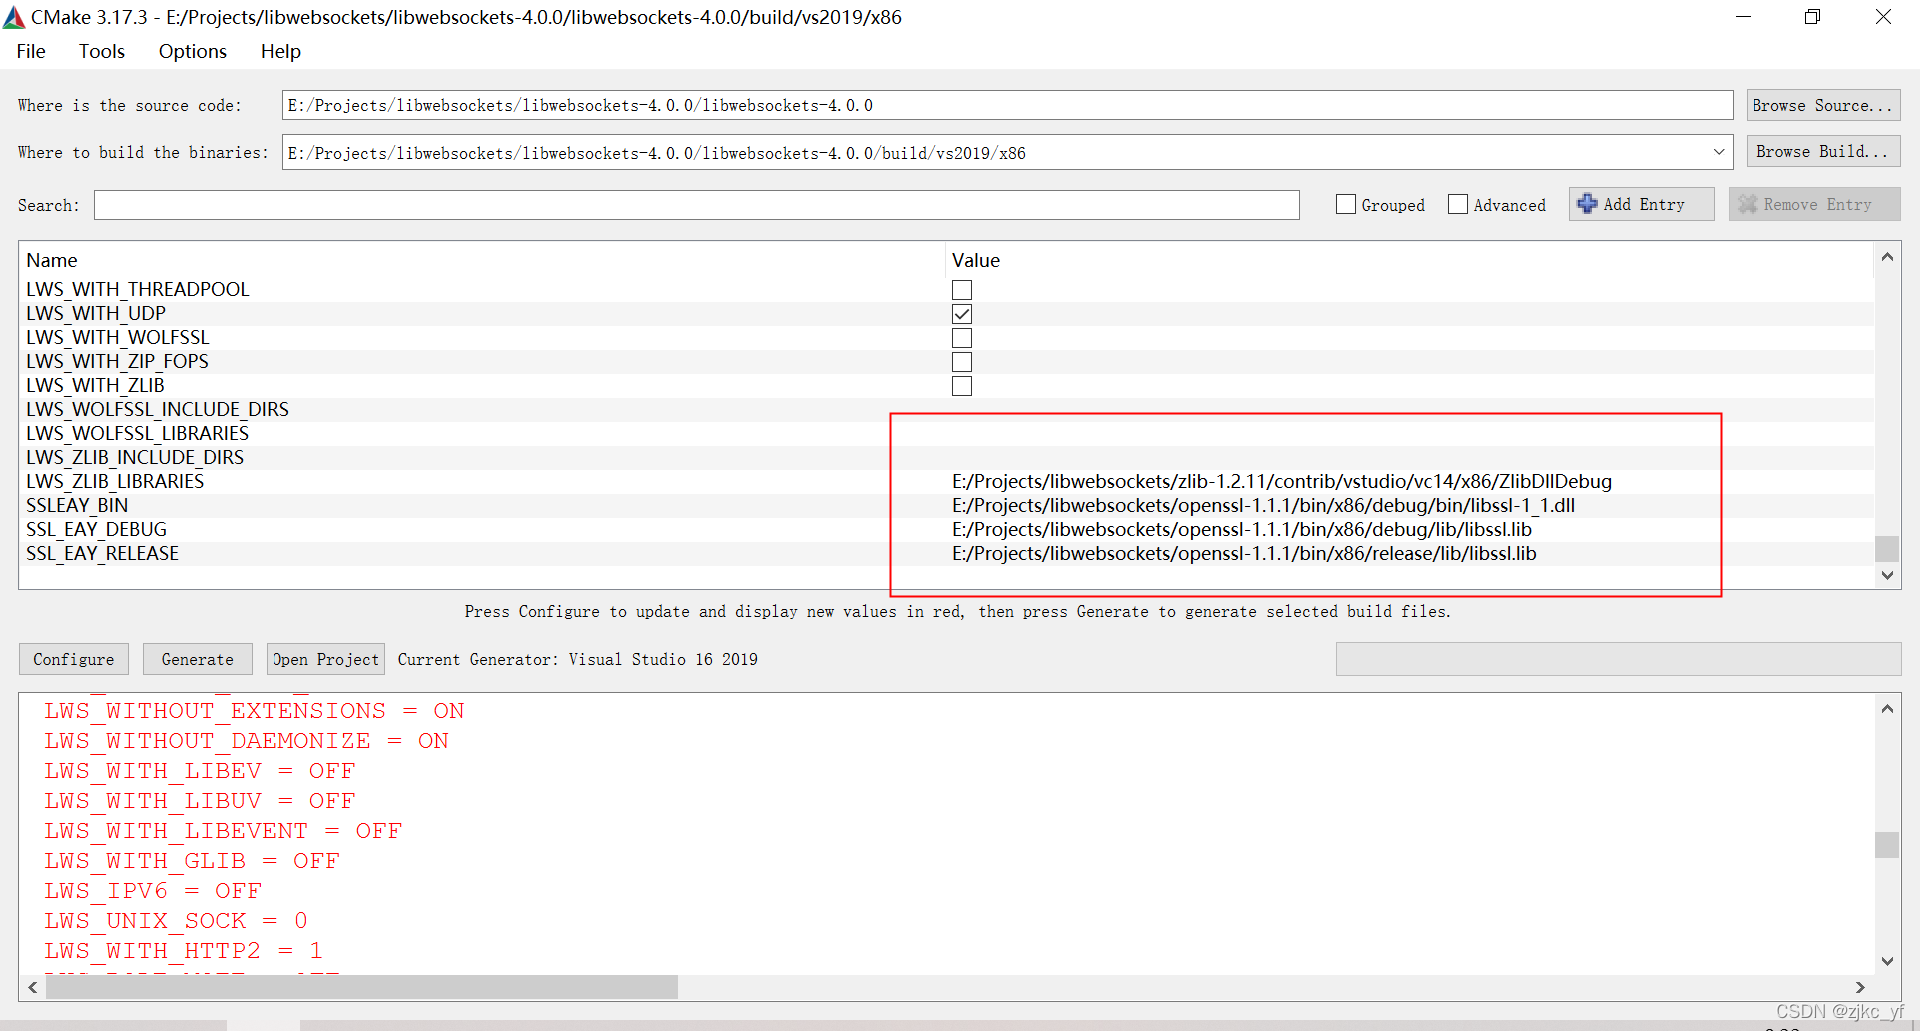Click the Search input field

coord(696,205)
